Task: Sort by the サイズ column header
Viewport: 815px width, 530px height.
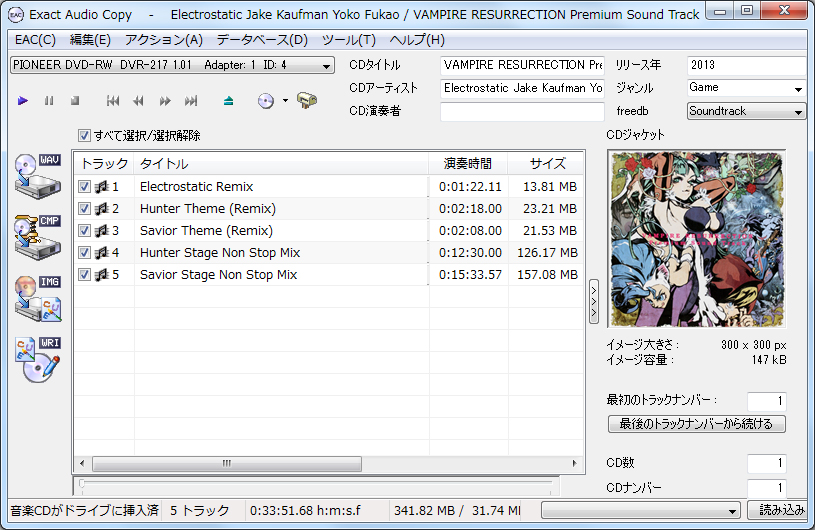Action: coord(546,164)
